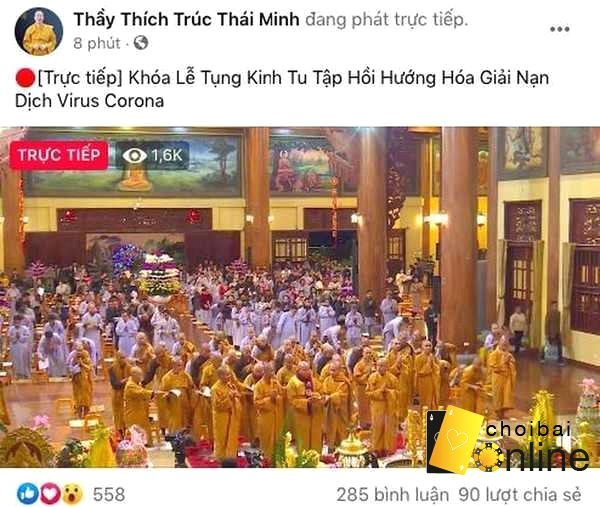The height and width of the screenshot is (507, 600).
Task: View the 90 lượt chia sẻ shares
Action: tap(520, 495)
